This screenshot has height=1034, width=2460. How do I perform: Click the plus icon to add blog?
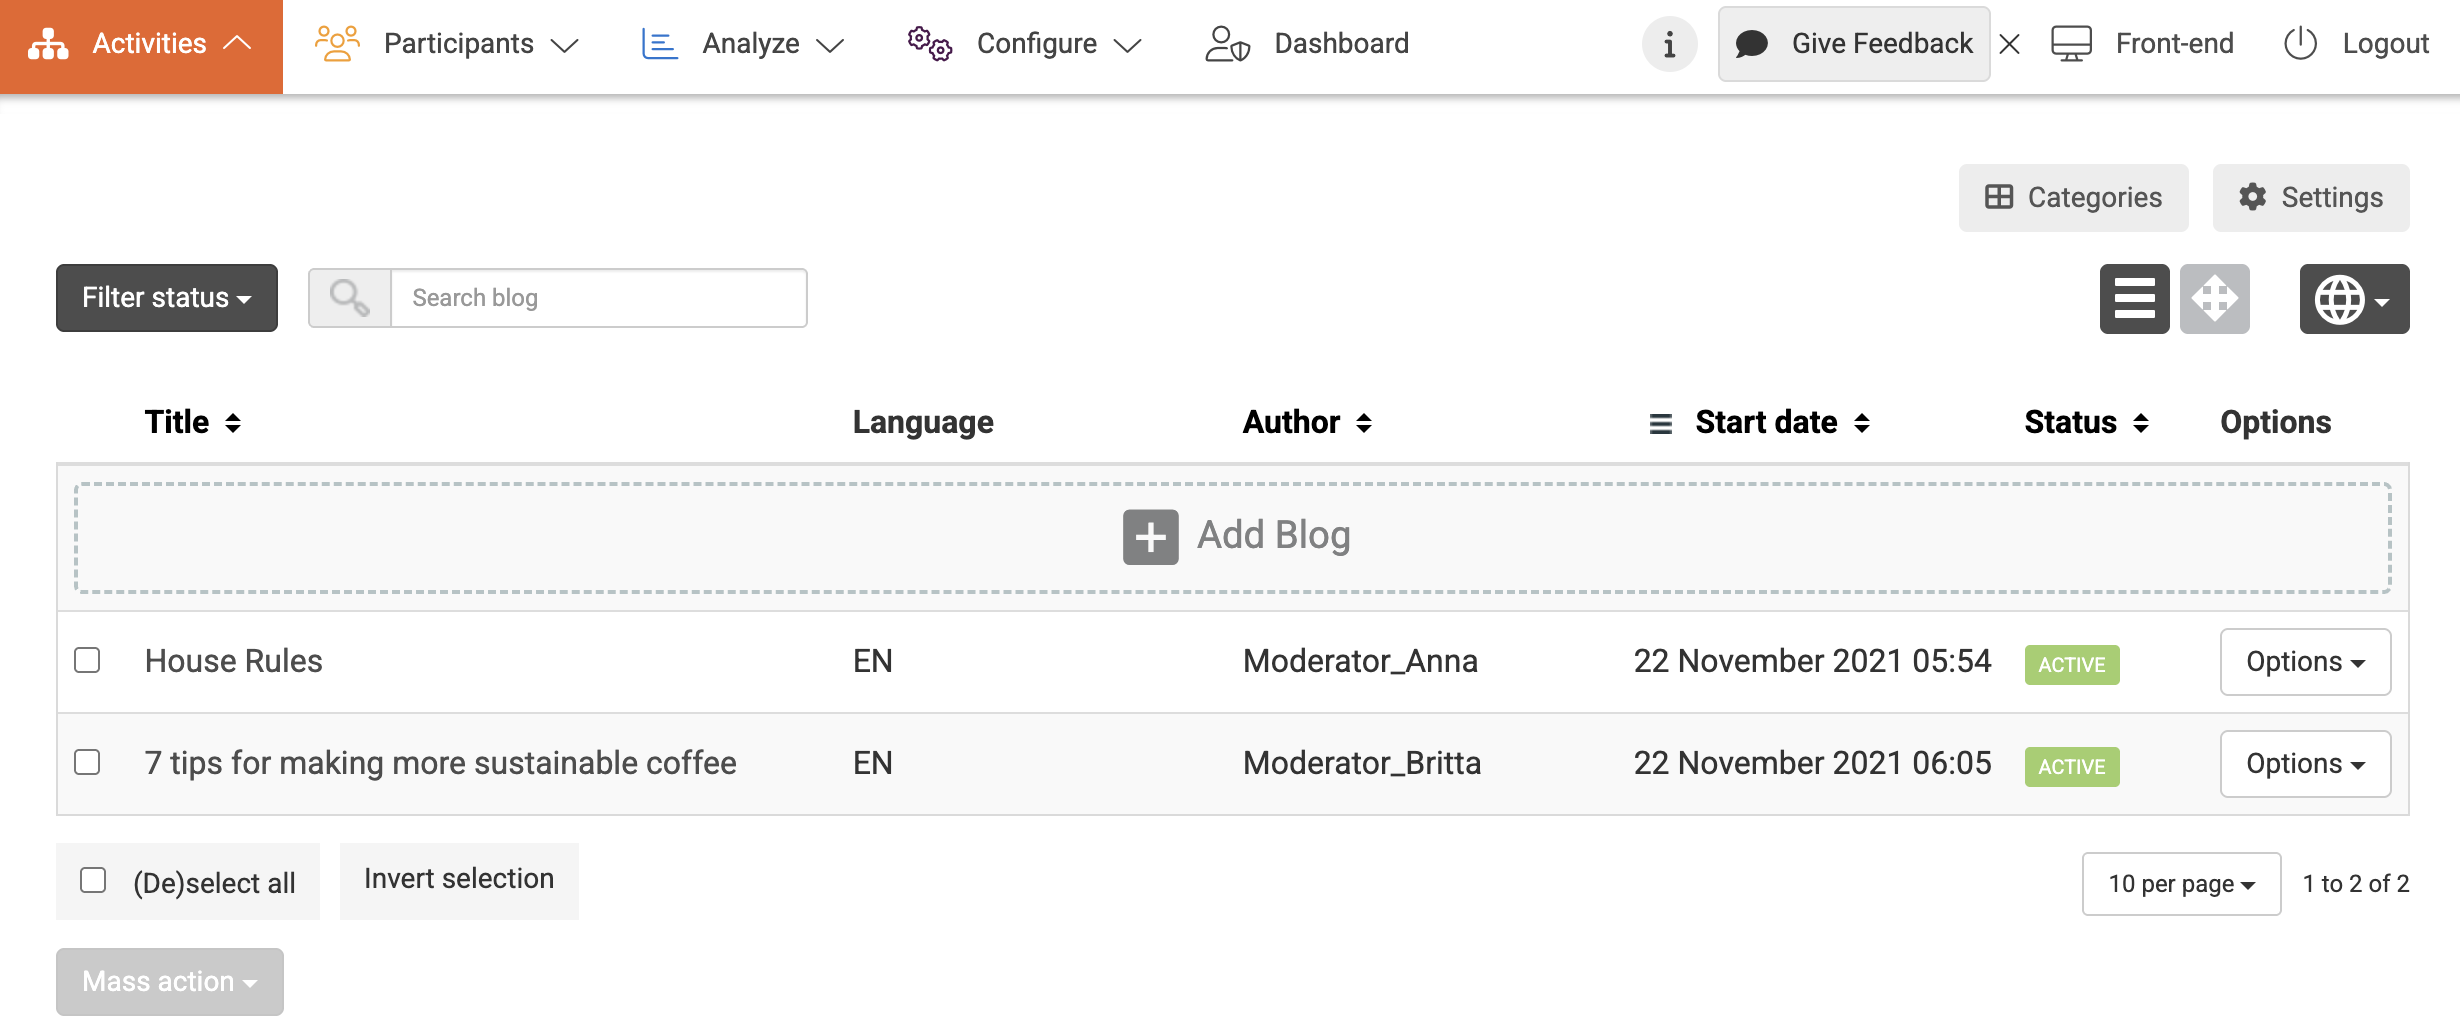point(1150,537)
